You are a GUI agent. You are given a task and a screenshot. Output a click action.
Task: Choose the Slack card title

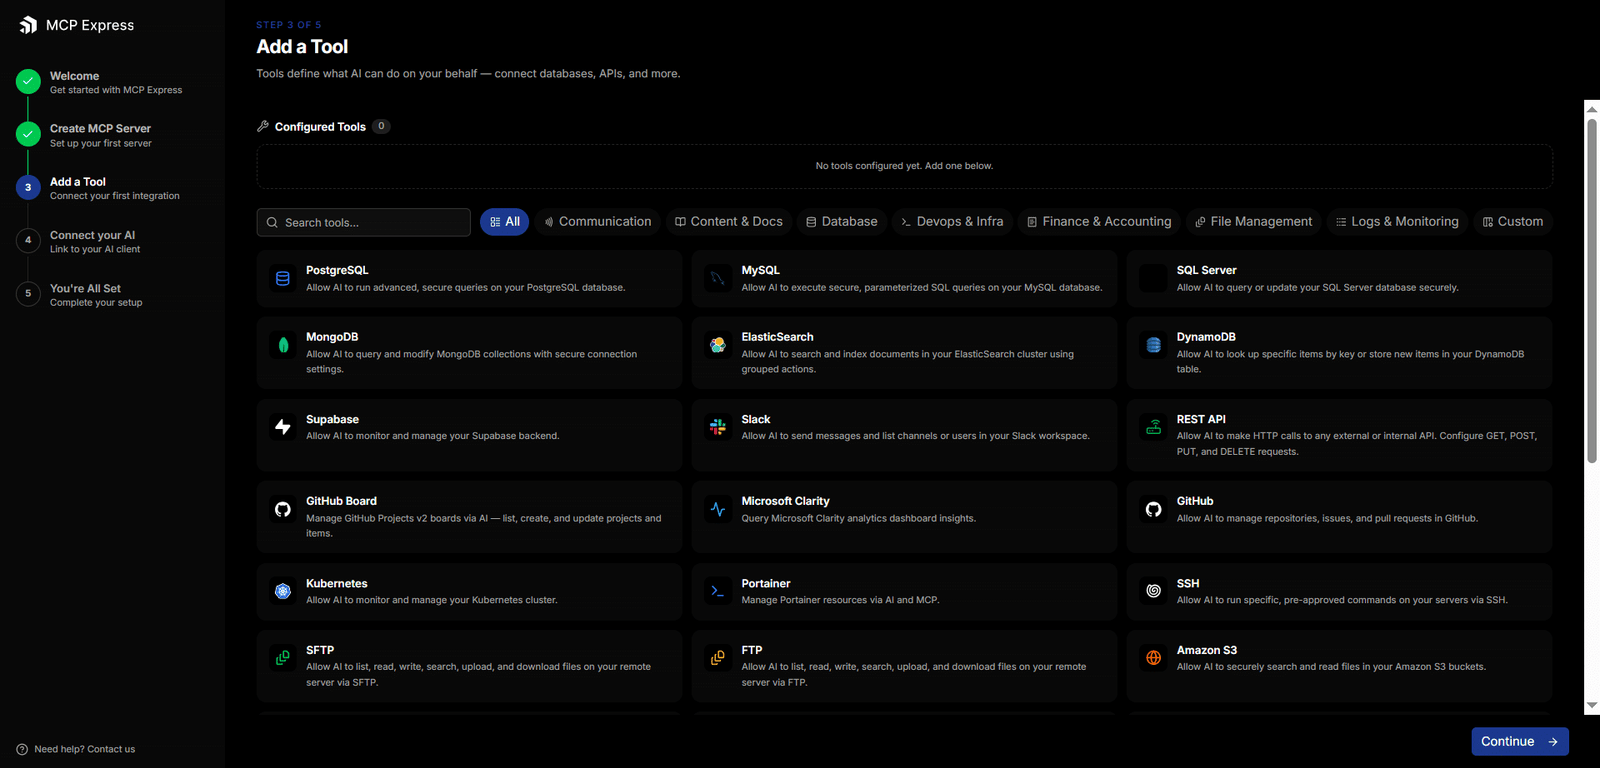[756, 419]
